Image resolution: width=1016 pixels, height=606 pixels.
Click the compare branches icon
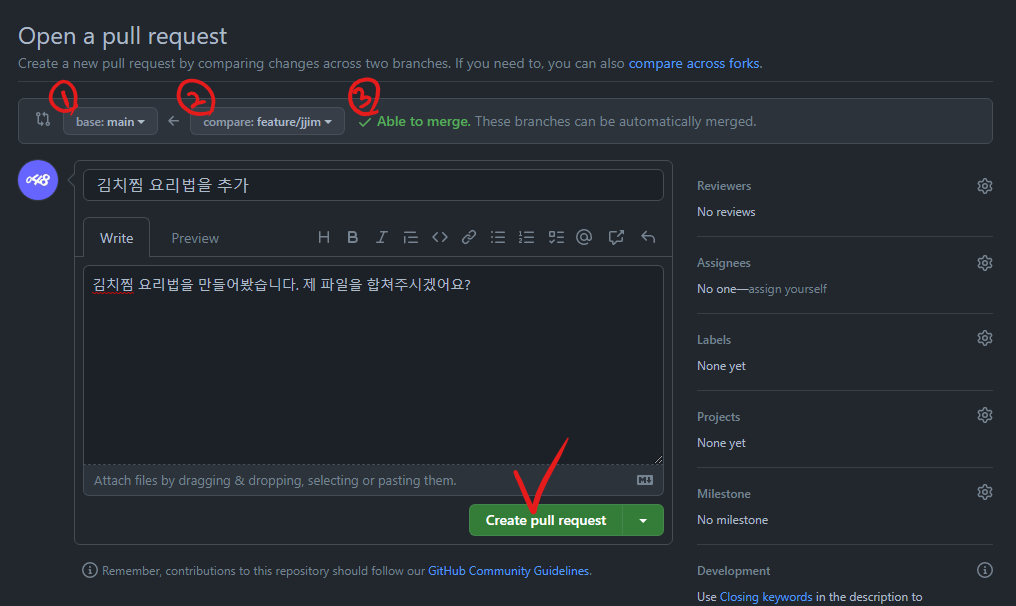43,119
